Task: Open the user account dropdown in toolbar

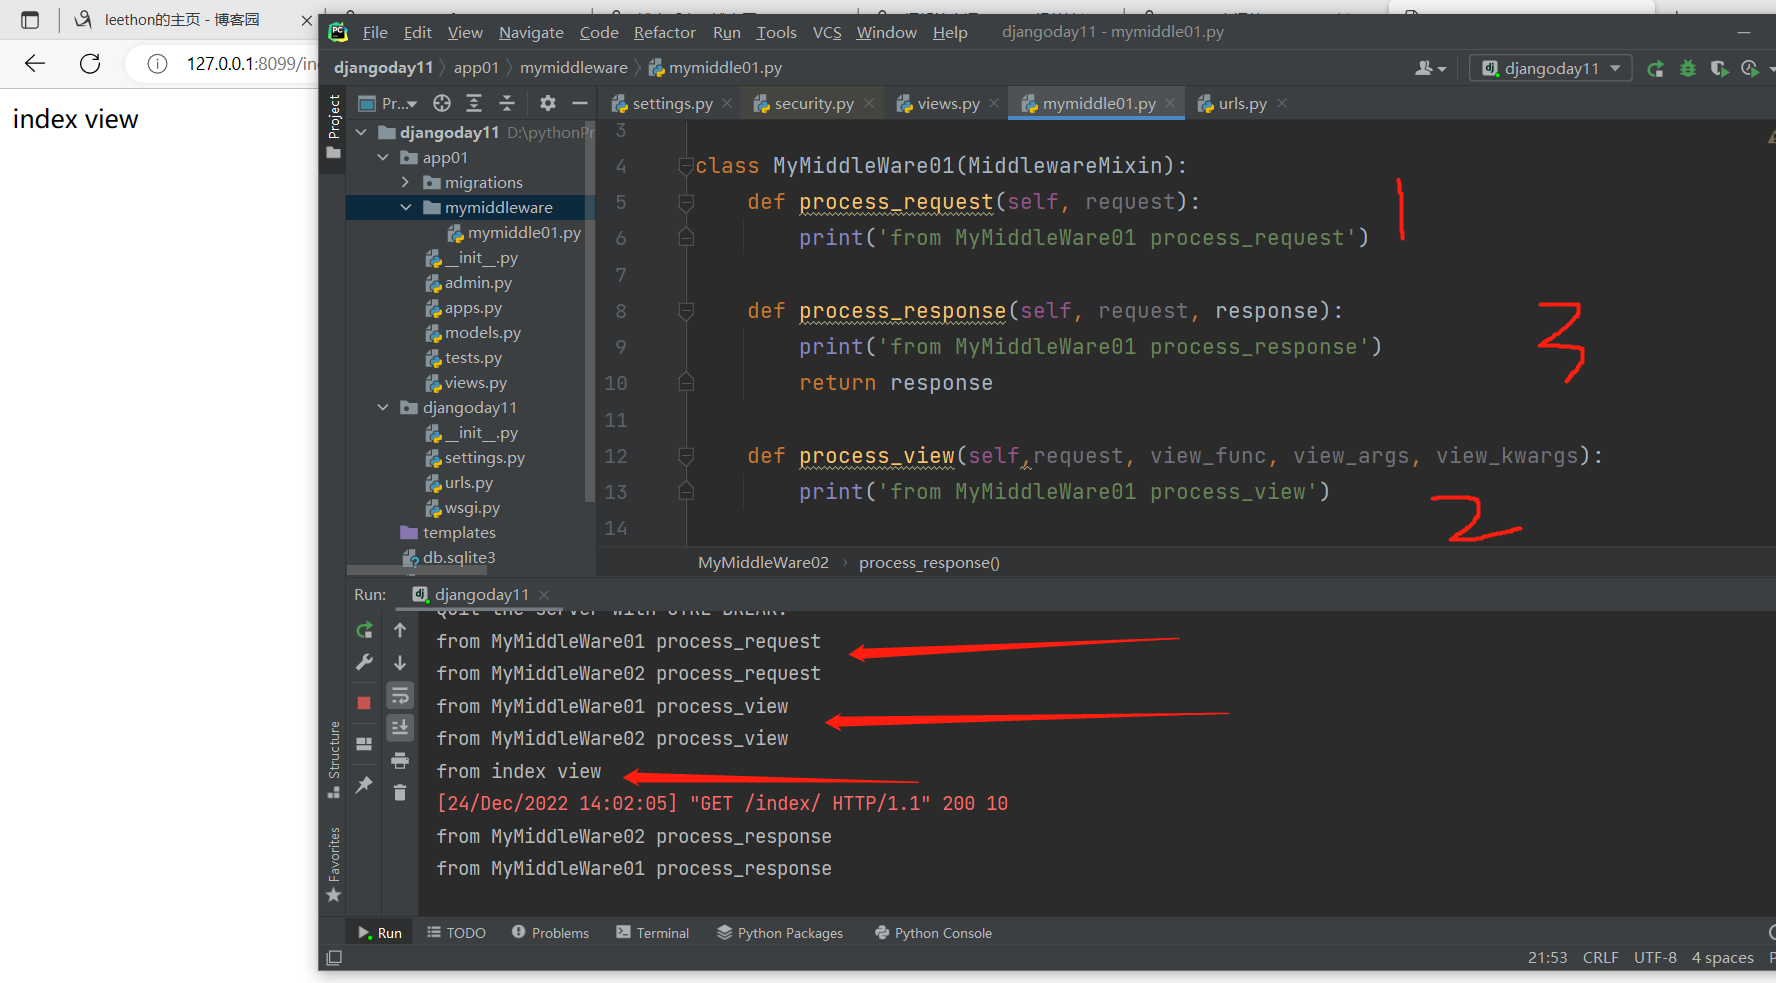Action: coord(1431,68)
